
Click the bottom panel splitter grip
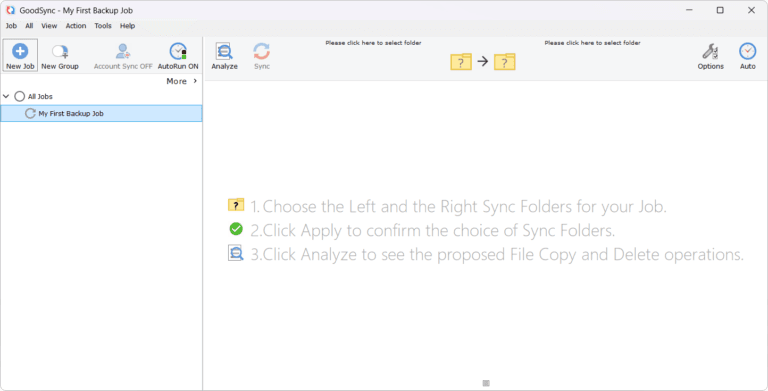[x=486, y=383]
